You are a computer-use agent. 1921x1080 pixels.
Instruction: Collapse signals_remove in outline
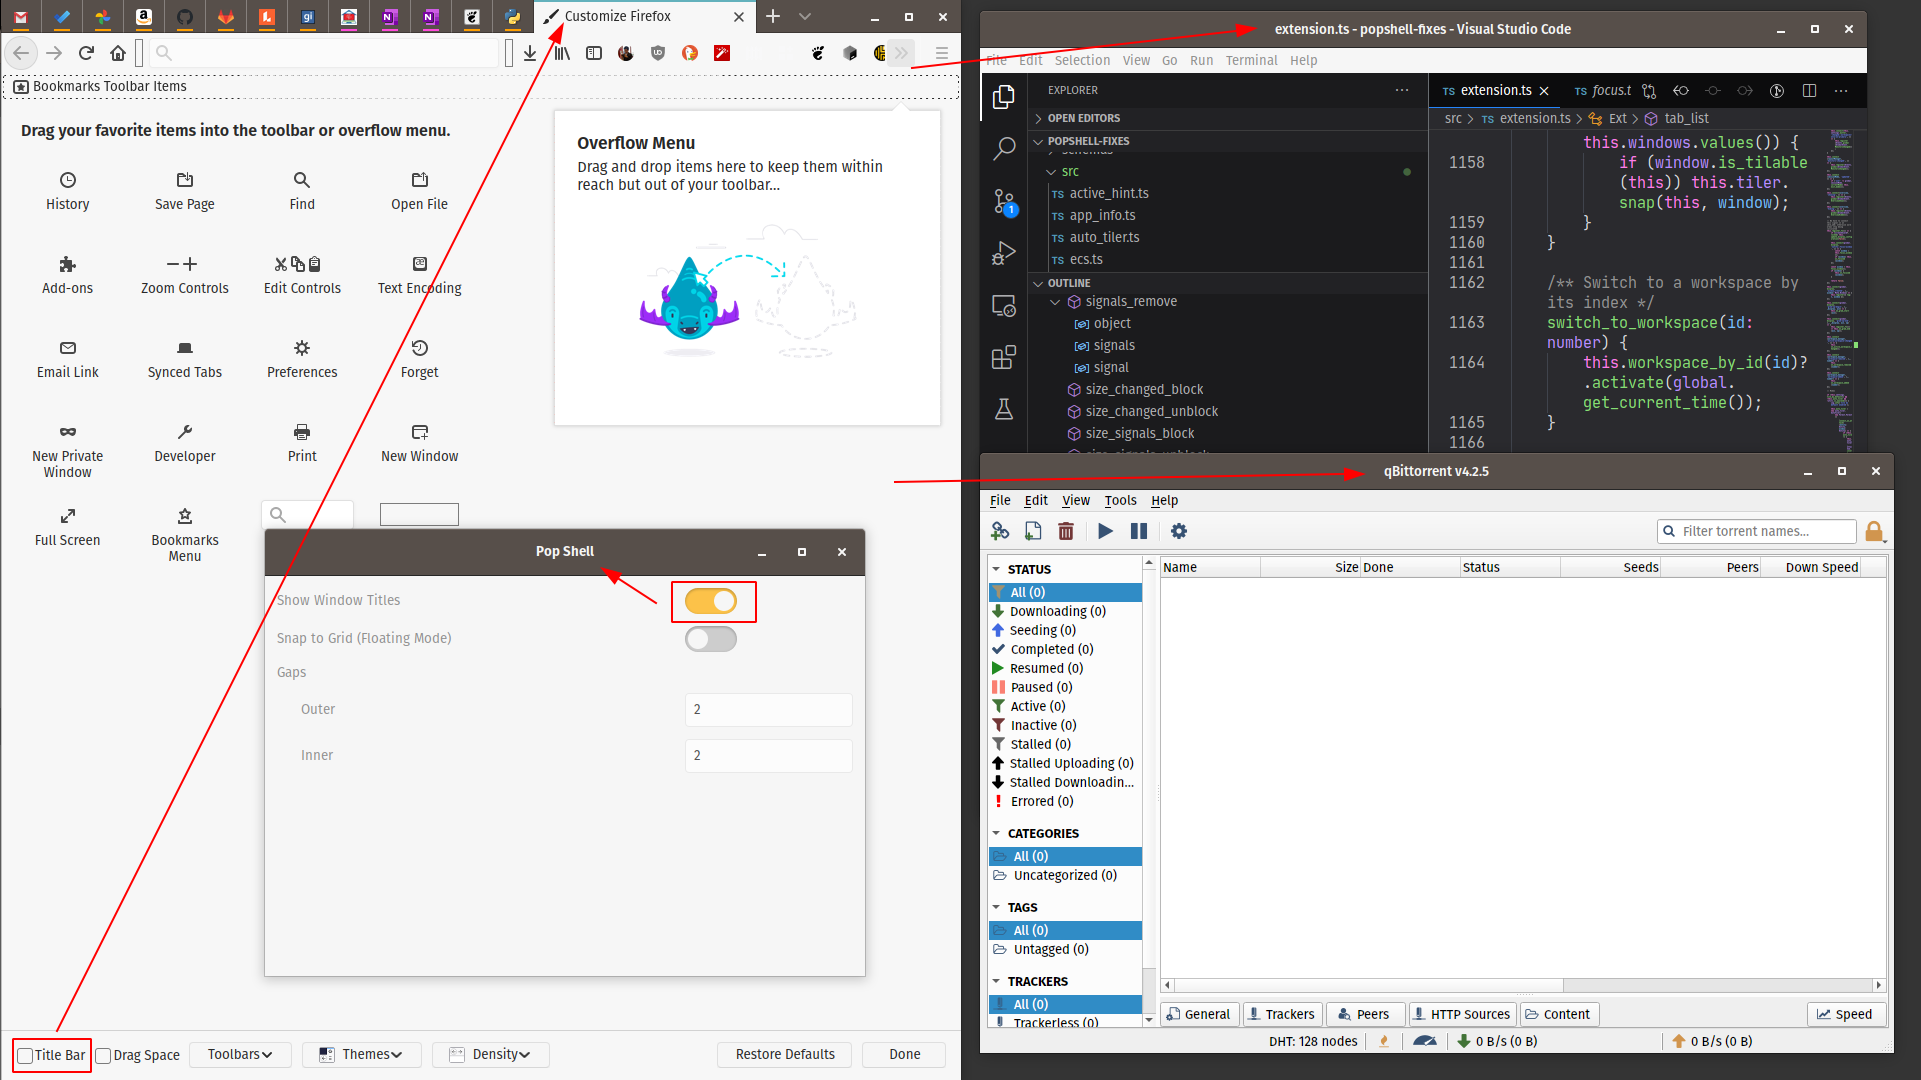pos(1056,302)
